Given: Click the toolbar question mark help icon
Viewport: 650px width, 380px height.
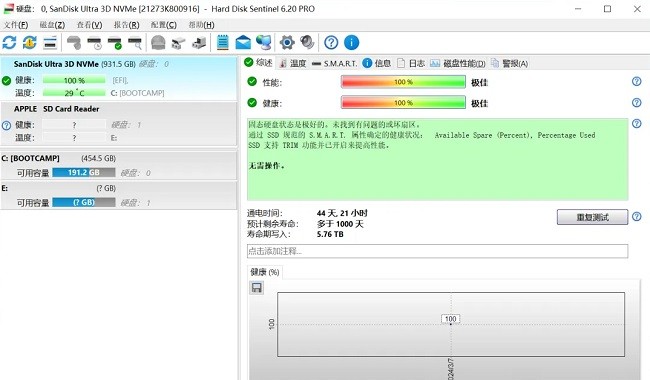Looking at the screenshot, I should tap(331, 42).
